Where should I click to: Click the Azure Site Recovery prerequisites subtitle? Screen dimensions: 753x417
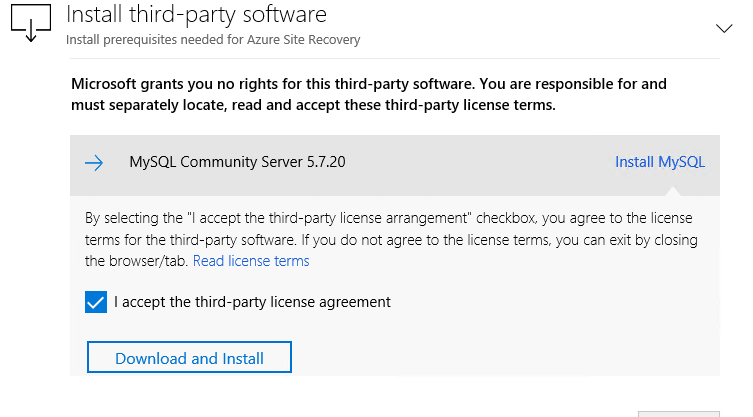[x=213, y=39]
